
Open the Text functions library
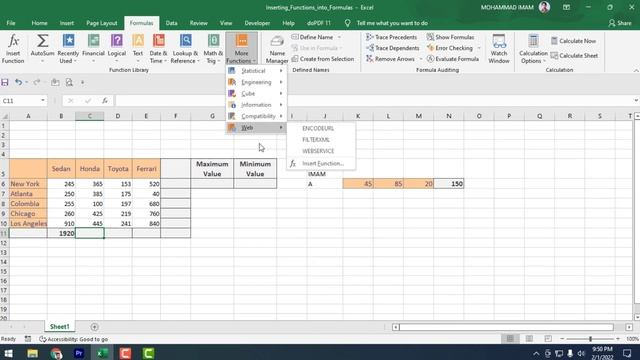click(138, 49)
